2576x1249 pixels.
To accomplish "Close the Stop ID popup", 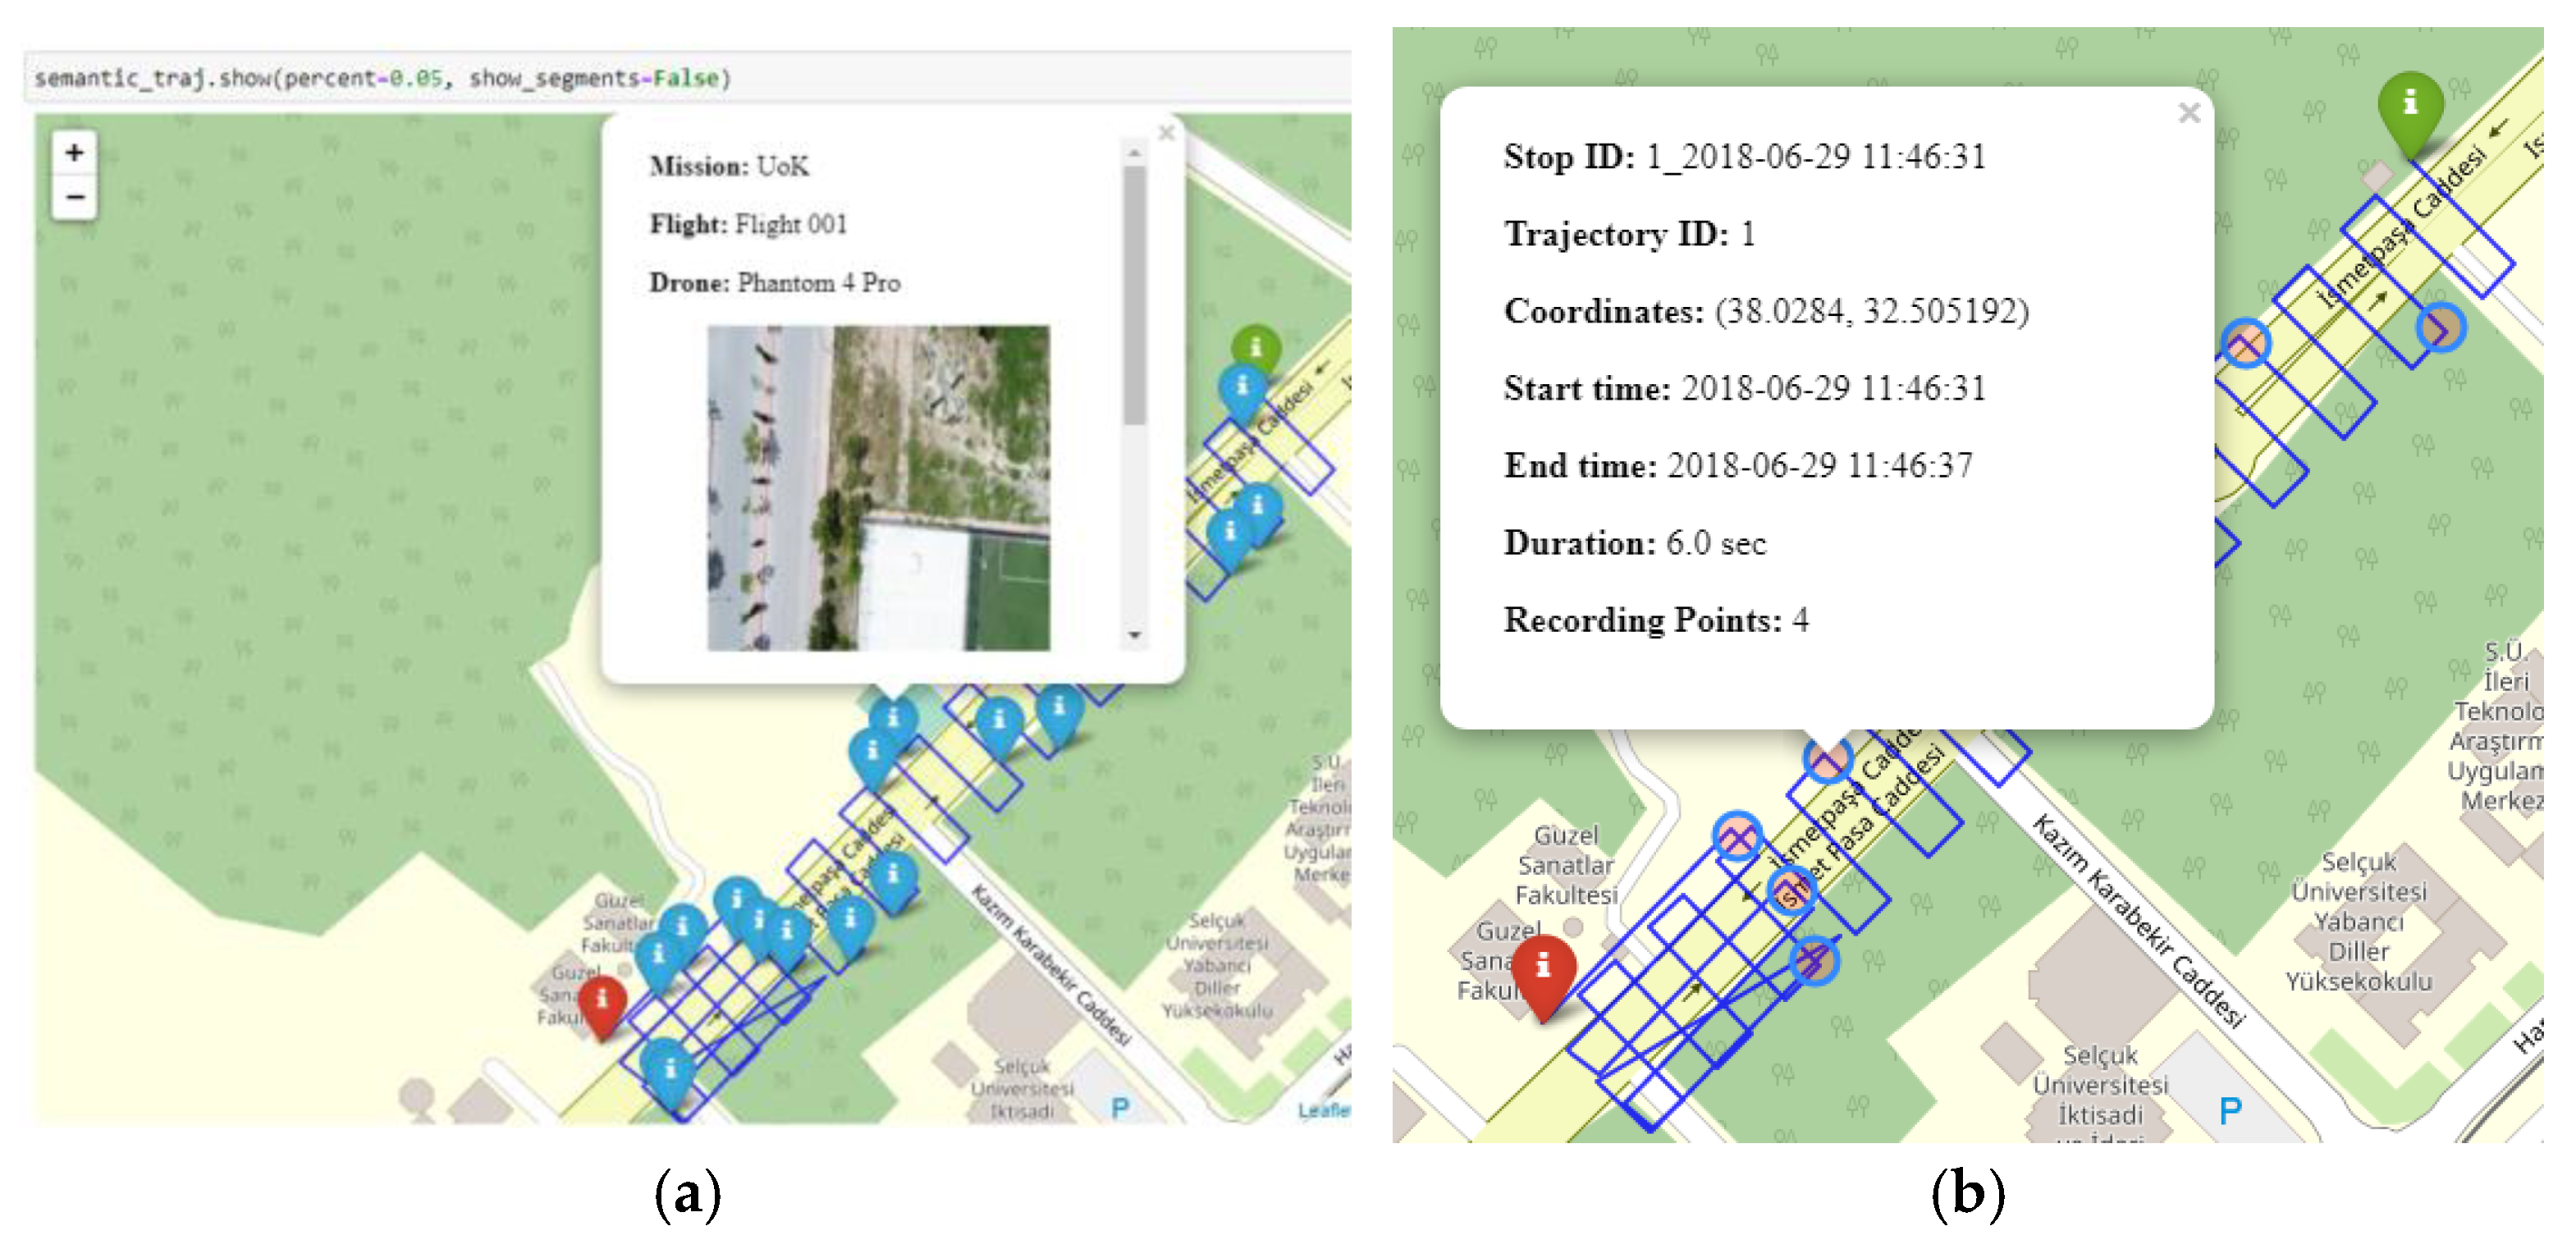I will (x=2189, y=113).
